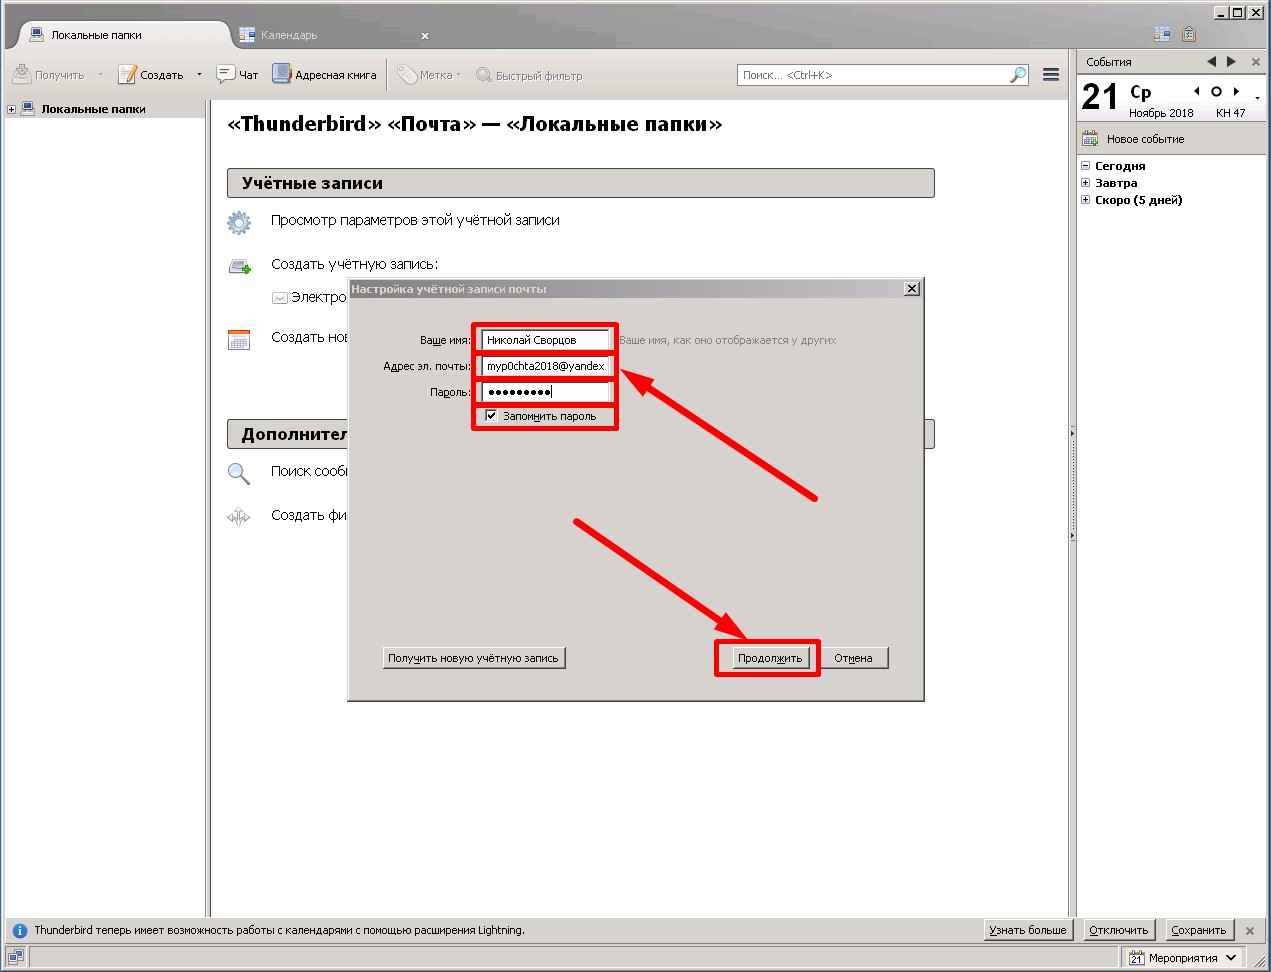Click the date number 21
The width and height of the screenshot is (1271, 972).
pos(1100,97)
